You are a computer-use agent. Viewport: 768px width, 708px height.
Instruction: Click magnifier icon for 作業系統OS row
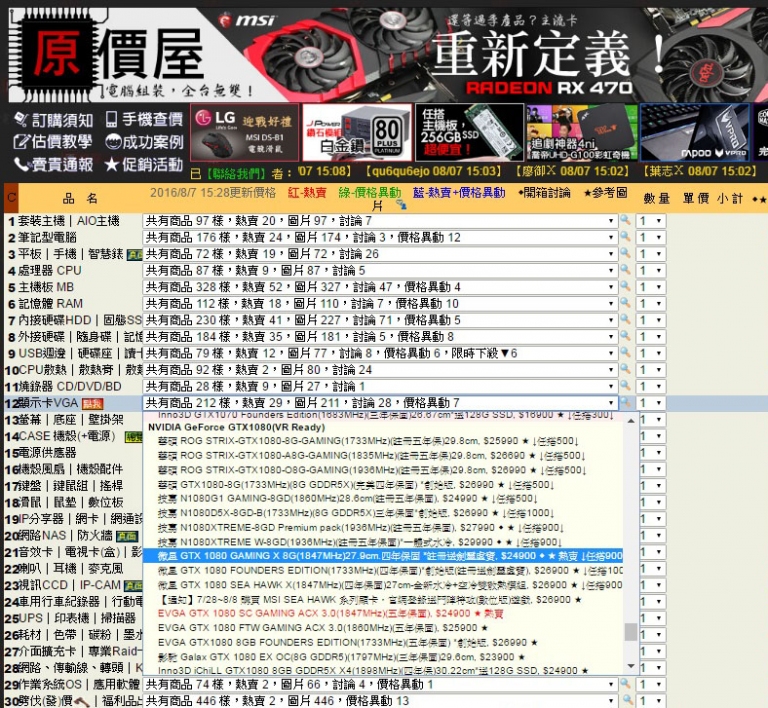625,684
